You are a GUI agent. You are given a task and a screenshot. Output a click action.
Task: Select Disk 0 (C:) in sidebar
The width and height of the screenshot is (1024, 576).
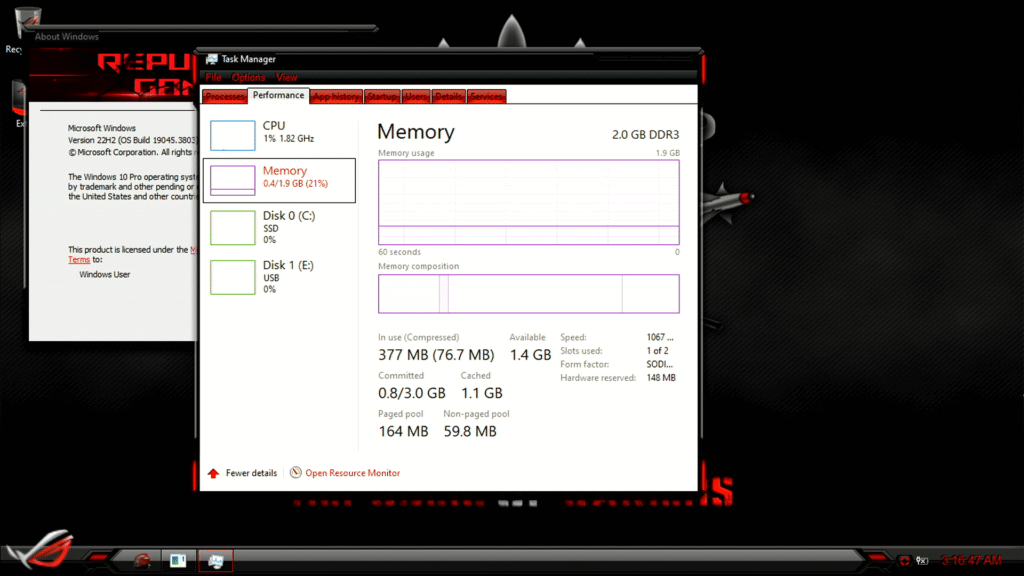pyautogui.click(x=280, y=227)
